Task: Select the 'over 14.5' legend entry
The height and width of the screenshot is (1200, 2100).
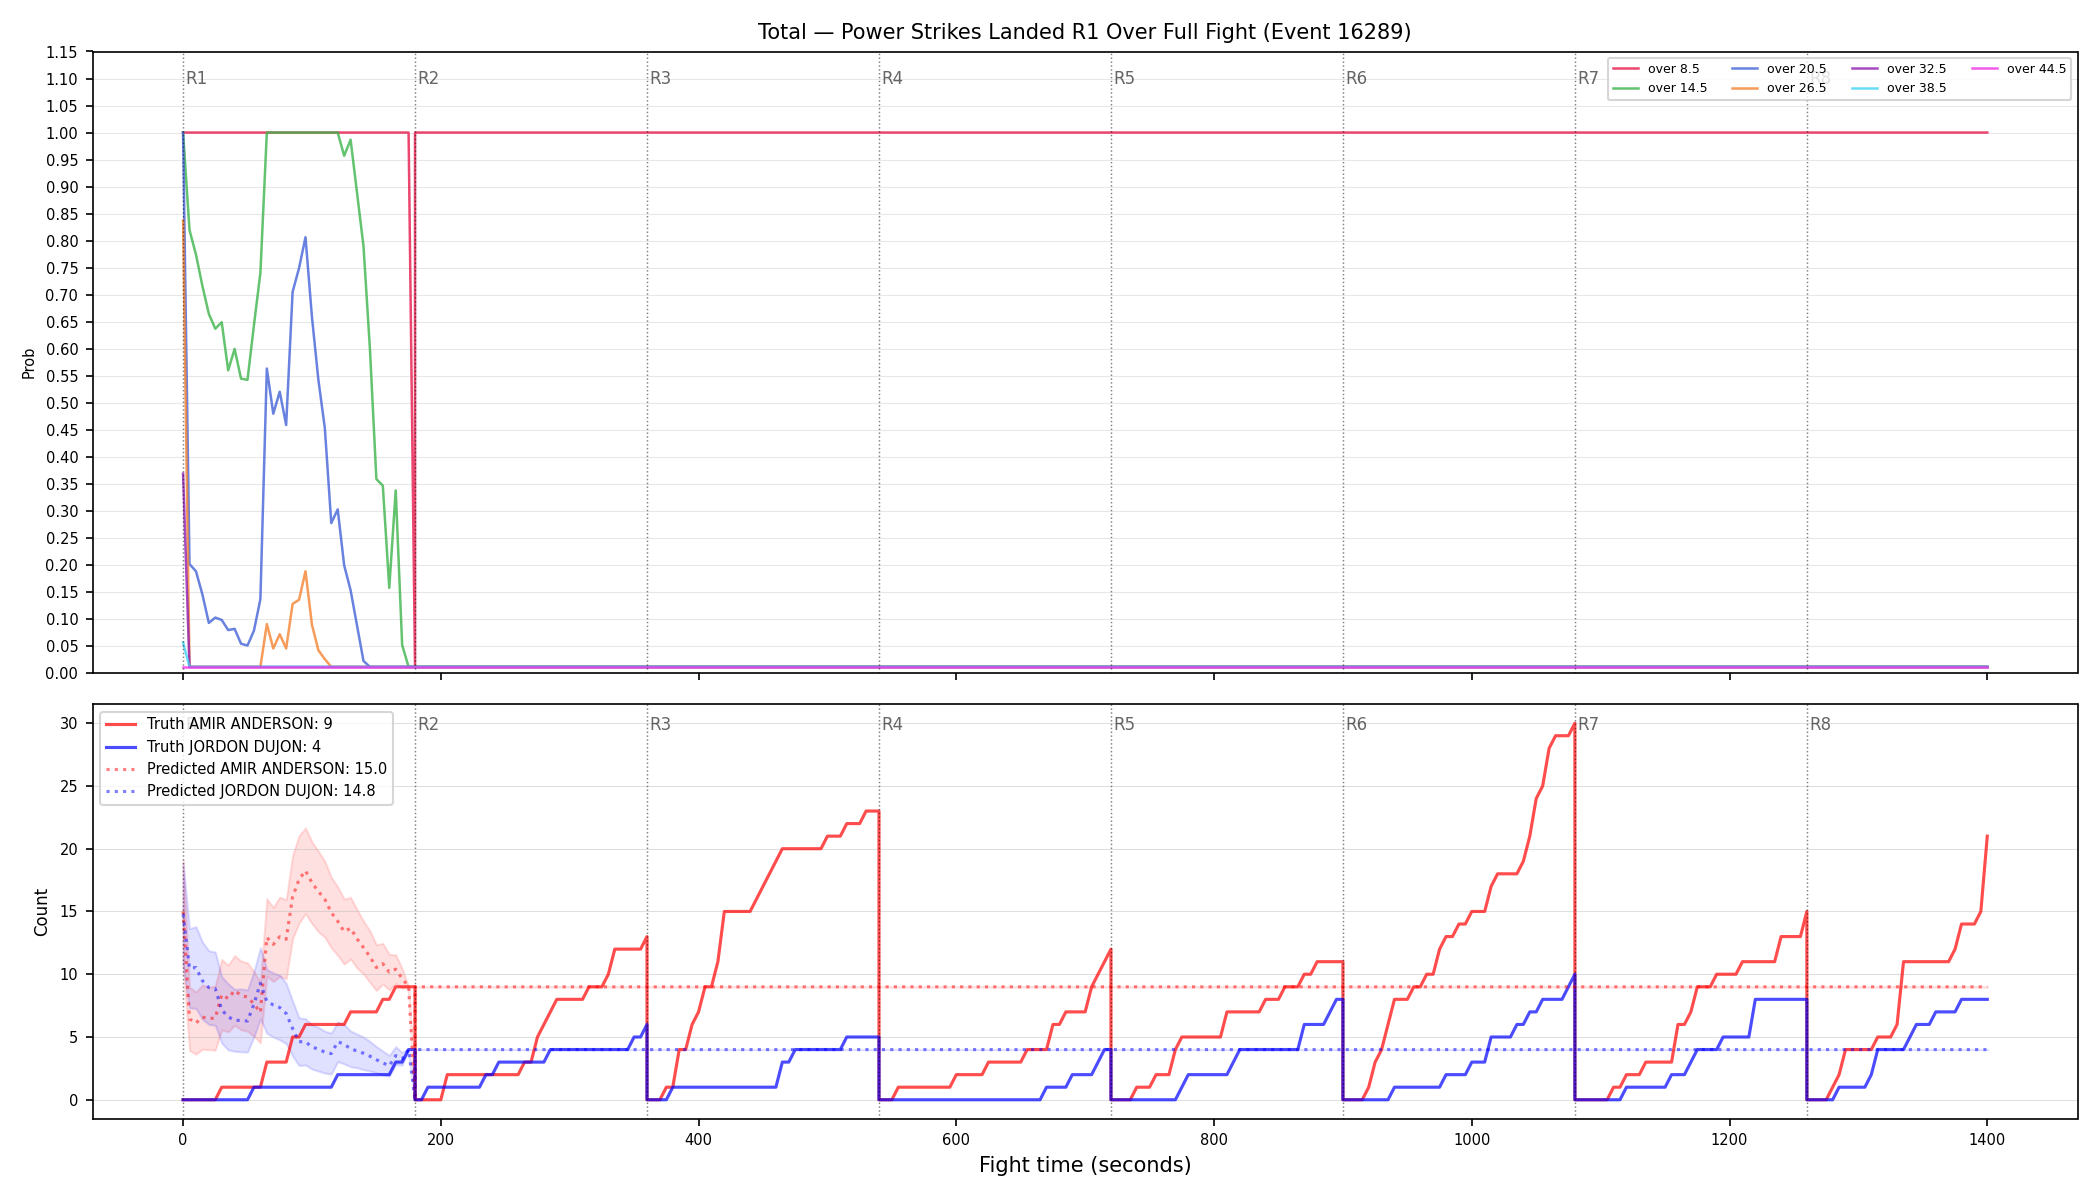Action: tap(1659, 88)
